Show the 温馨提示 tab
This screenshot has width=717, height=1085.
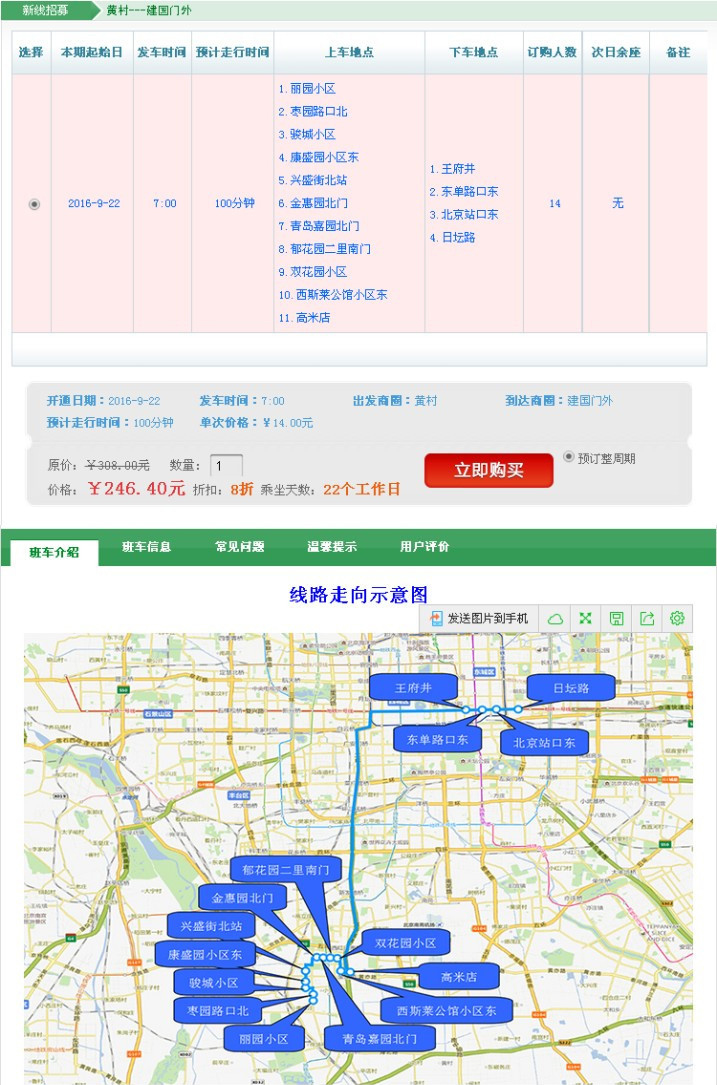(332, 547)
